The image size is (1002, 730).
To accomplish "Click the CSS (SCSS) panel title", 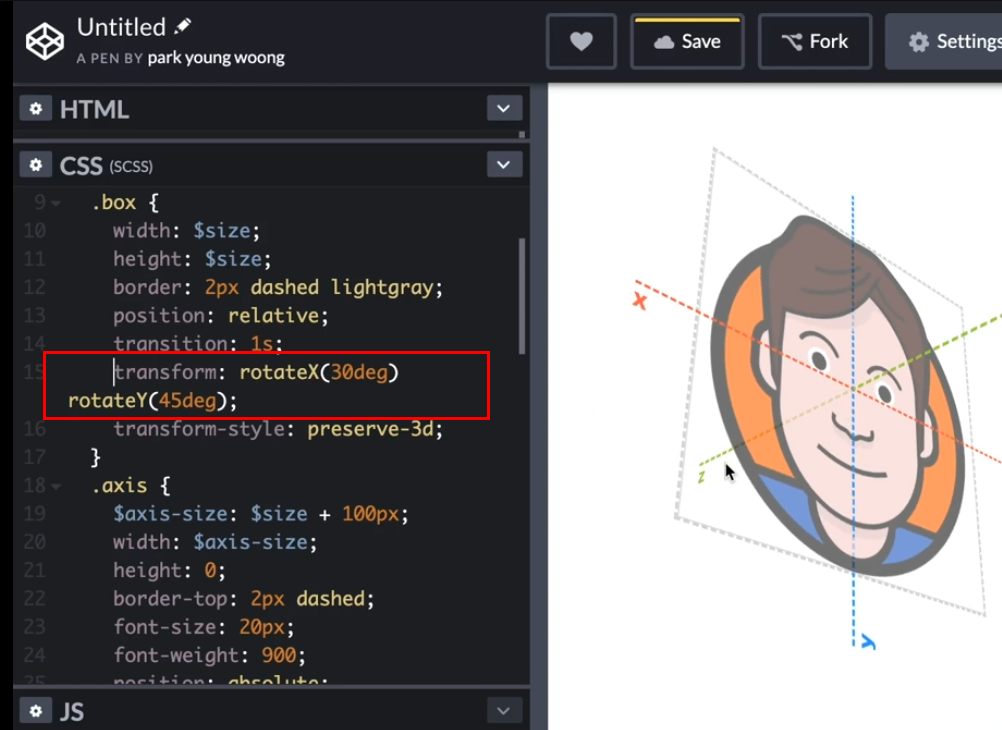I will click(x=106, y=166).
